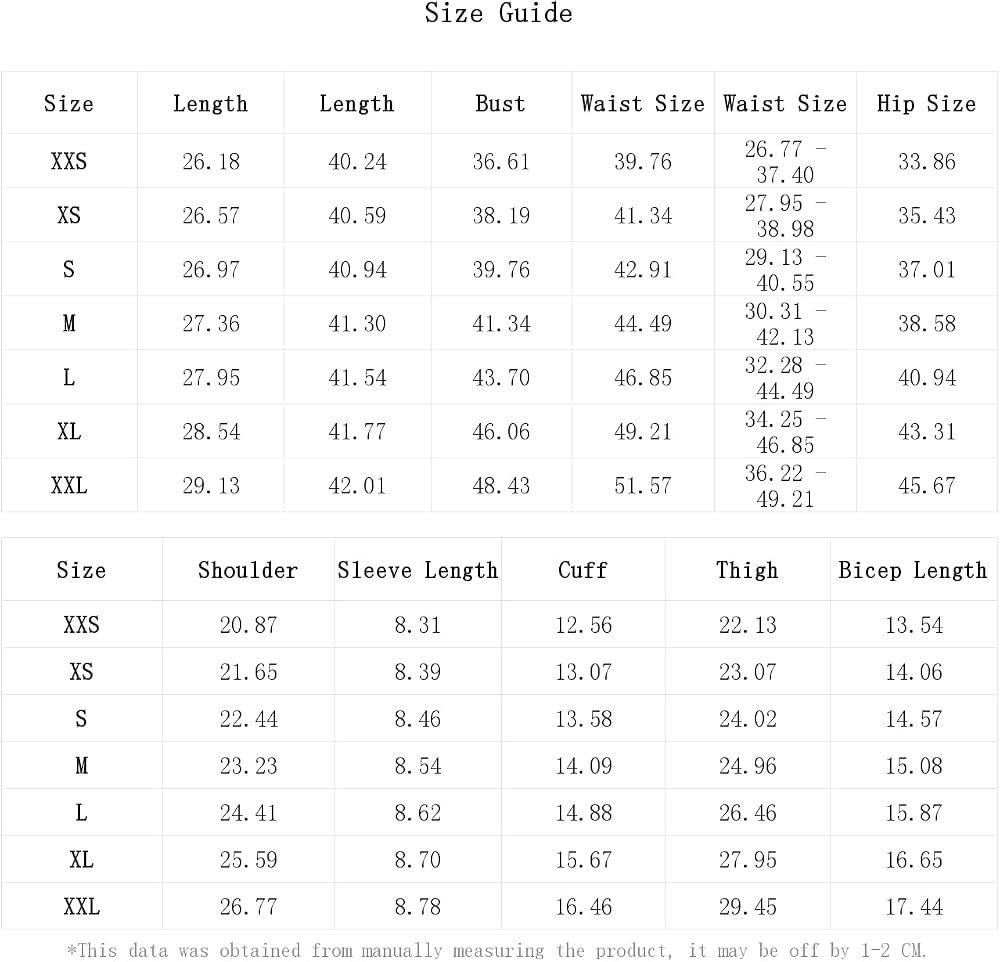Select bicep length value 15.87
The width and height of the screenshot is (1000, 962).
pyautogui.click(x=914, y=813)
